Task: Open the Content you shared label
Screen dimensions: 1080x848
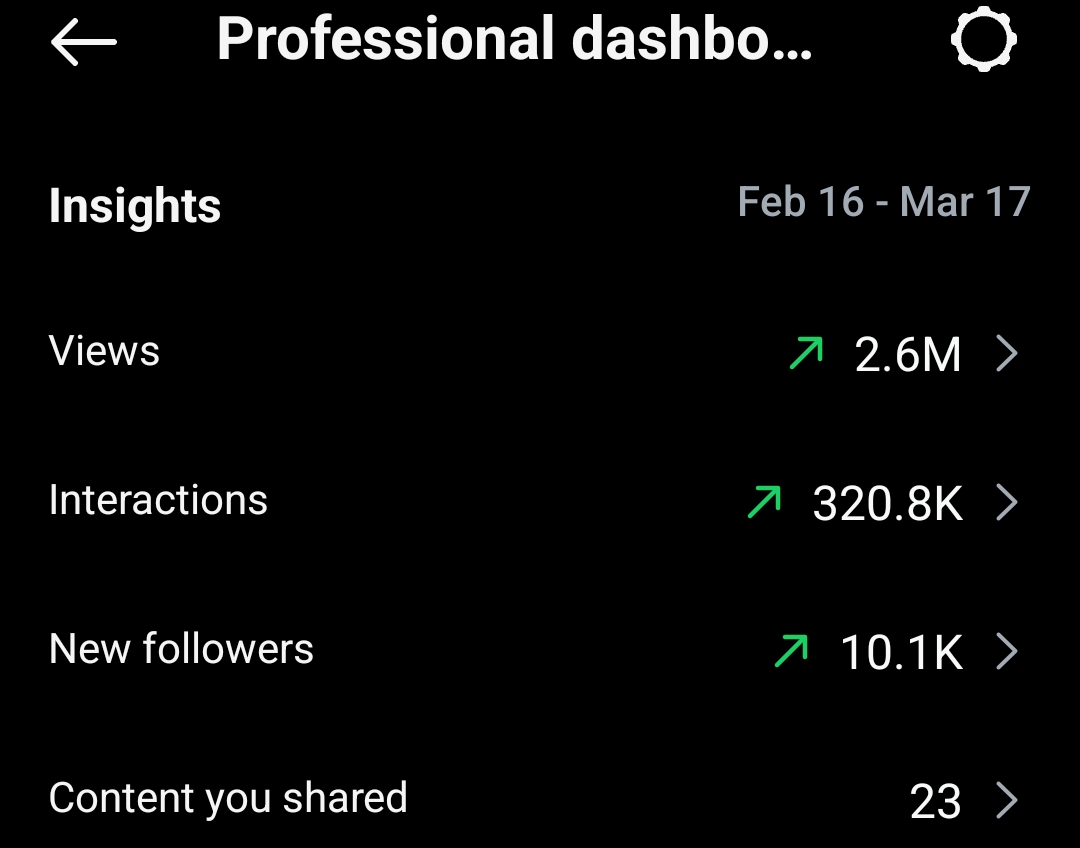Action: point(228,798)
